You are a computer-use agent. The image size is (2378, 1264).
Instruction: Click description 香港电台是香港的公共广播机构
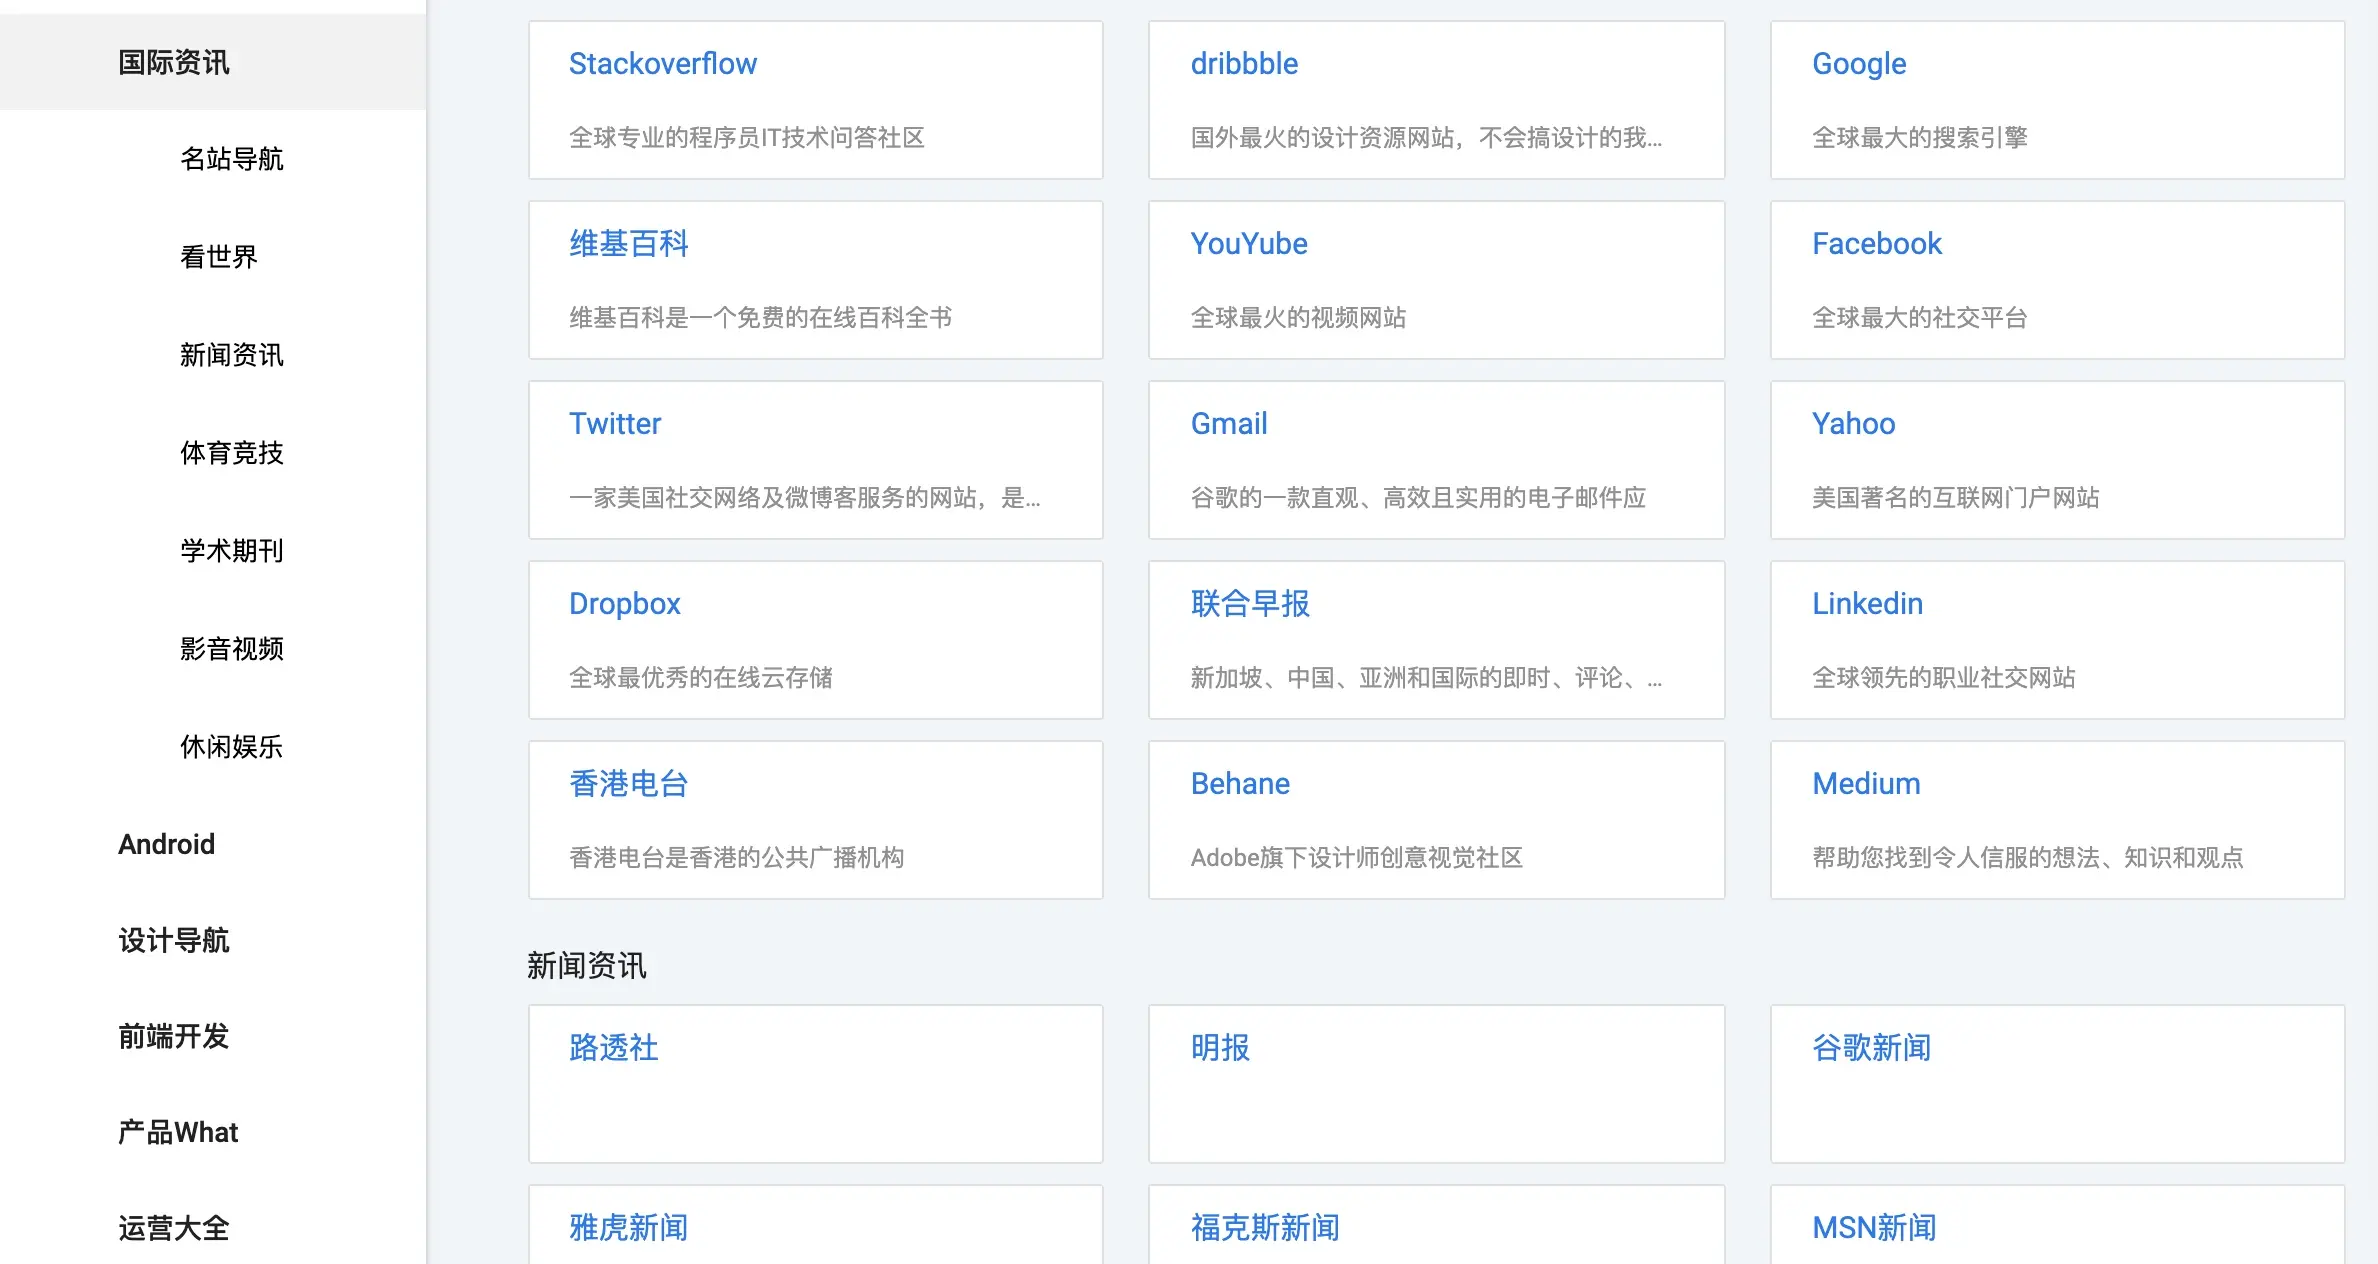737,858
